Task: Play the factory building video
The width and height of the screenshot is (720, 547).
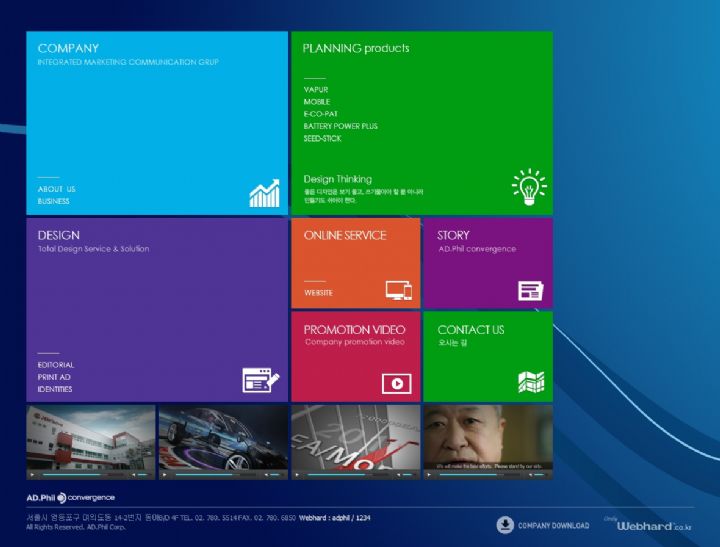Action: pos(32,474)
